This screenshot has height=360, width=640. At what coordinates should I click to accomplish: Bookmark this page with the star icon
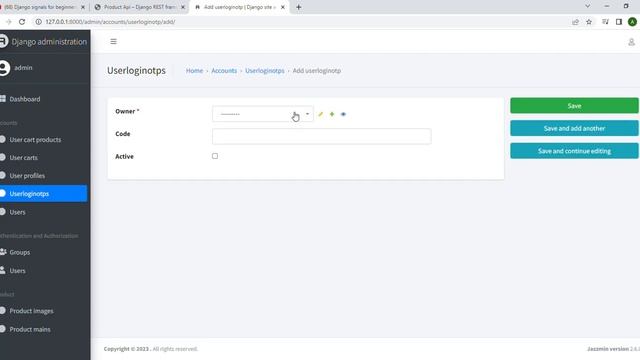click(x=589, y=22)
